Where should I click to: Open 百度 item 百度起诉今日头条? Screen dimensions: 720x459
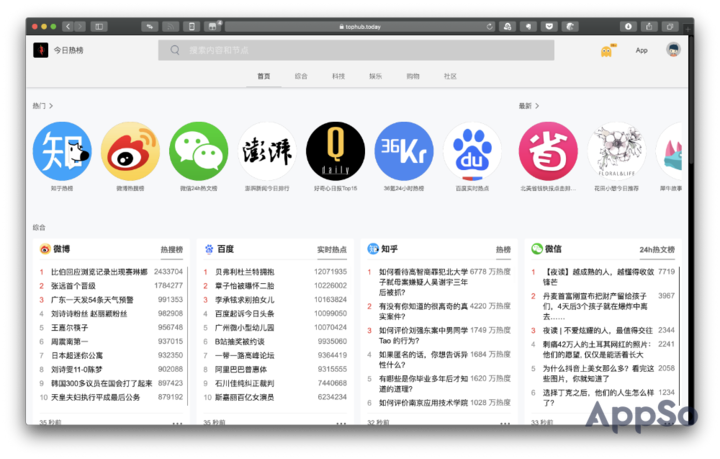tap(244, 314)
